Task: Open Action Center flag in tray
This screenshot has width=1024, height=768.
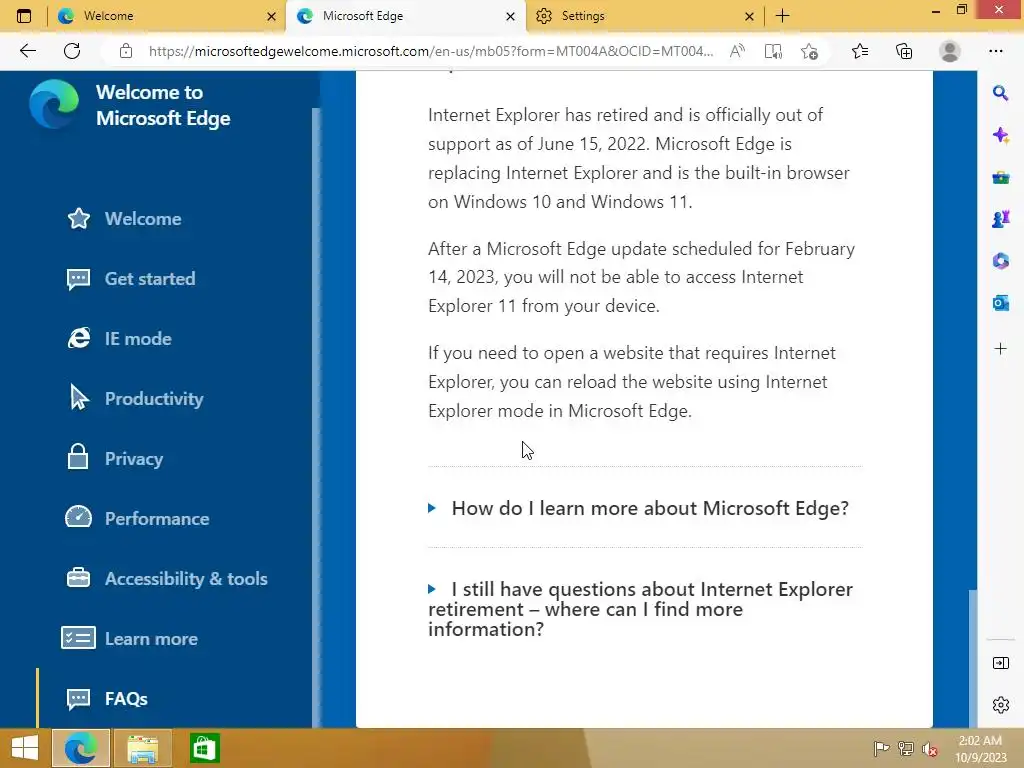Action: (x=881, y=748)
